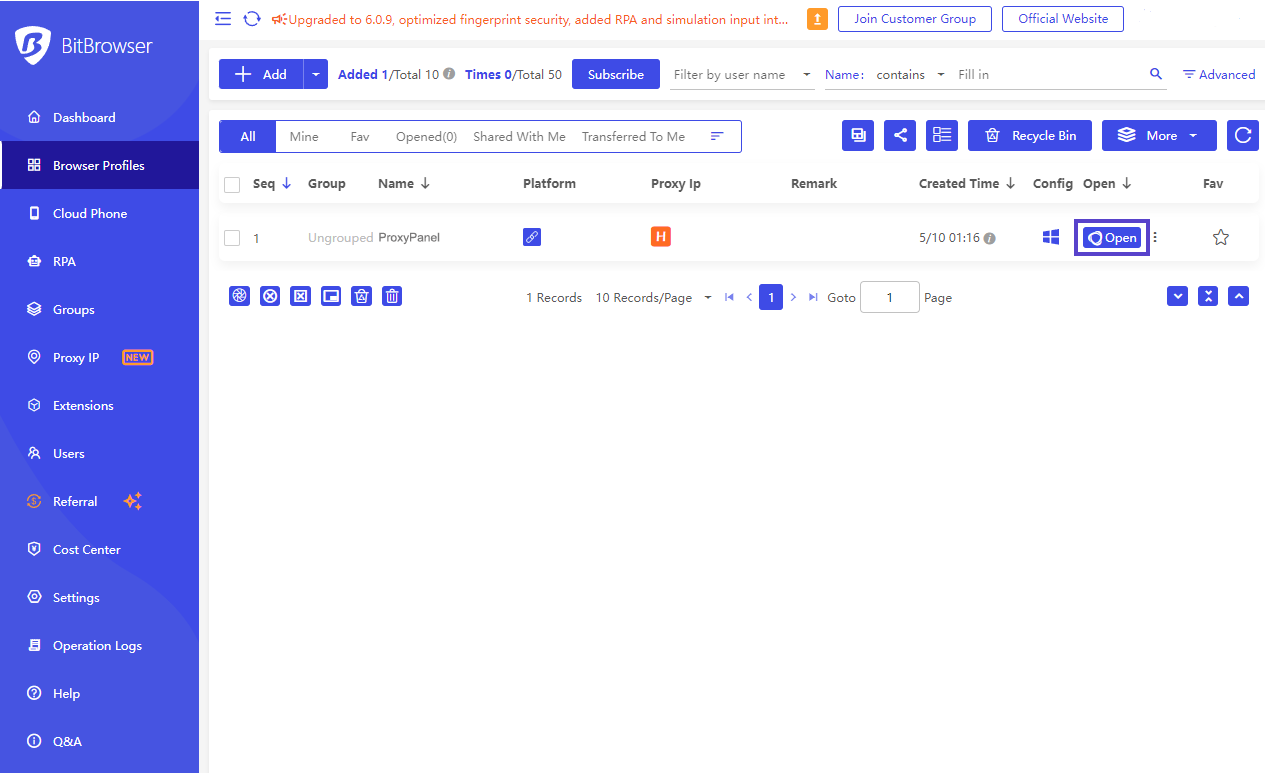This screenshot has height=773, width=1265.
Task: Click the refresh icon in top bar
Action: (252, 19)
